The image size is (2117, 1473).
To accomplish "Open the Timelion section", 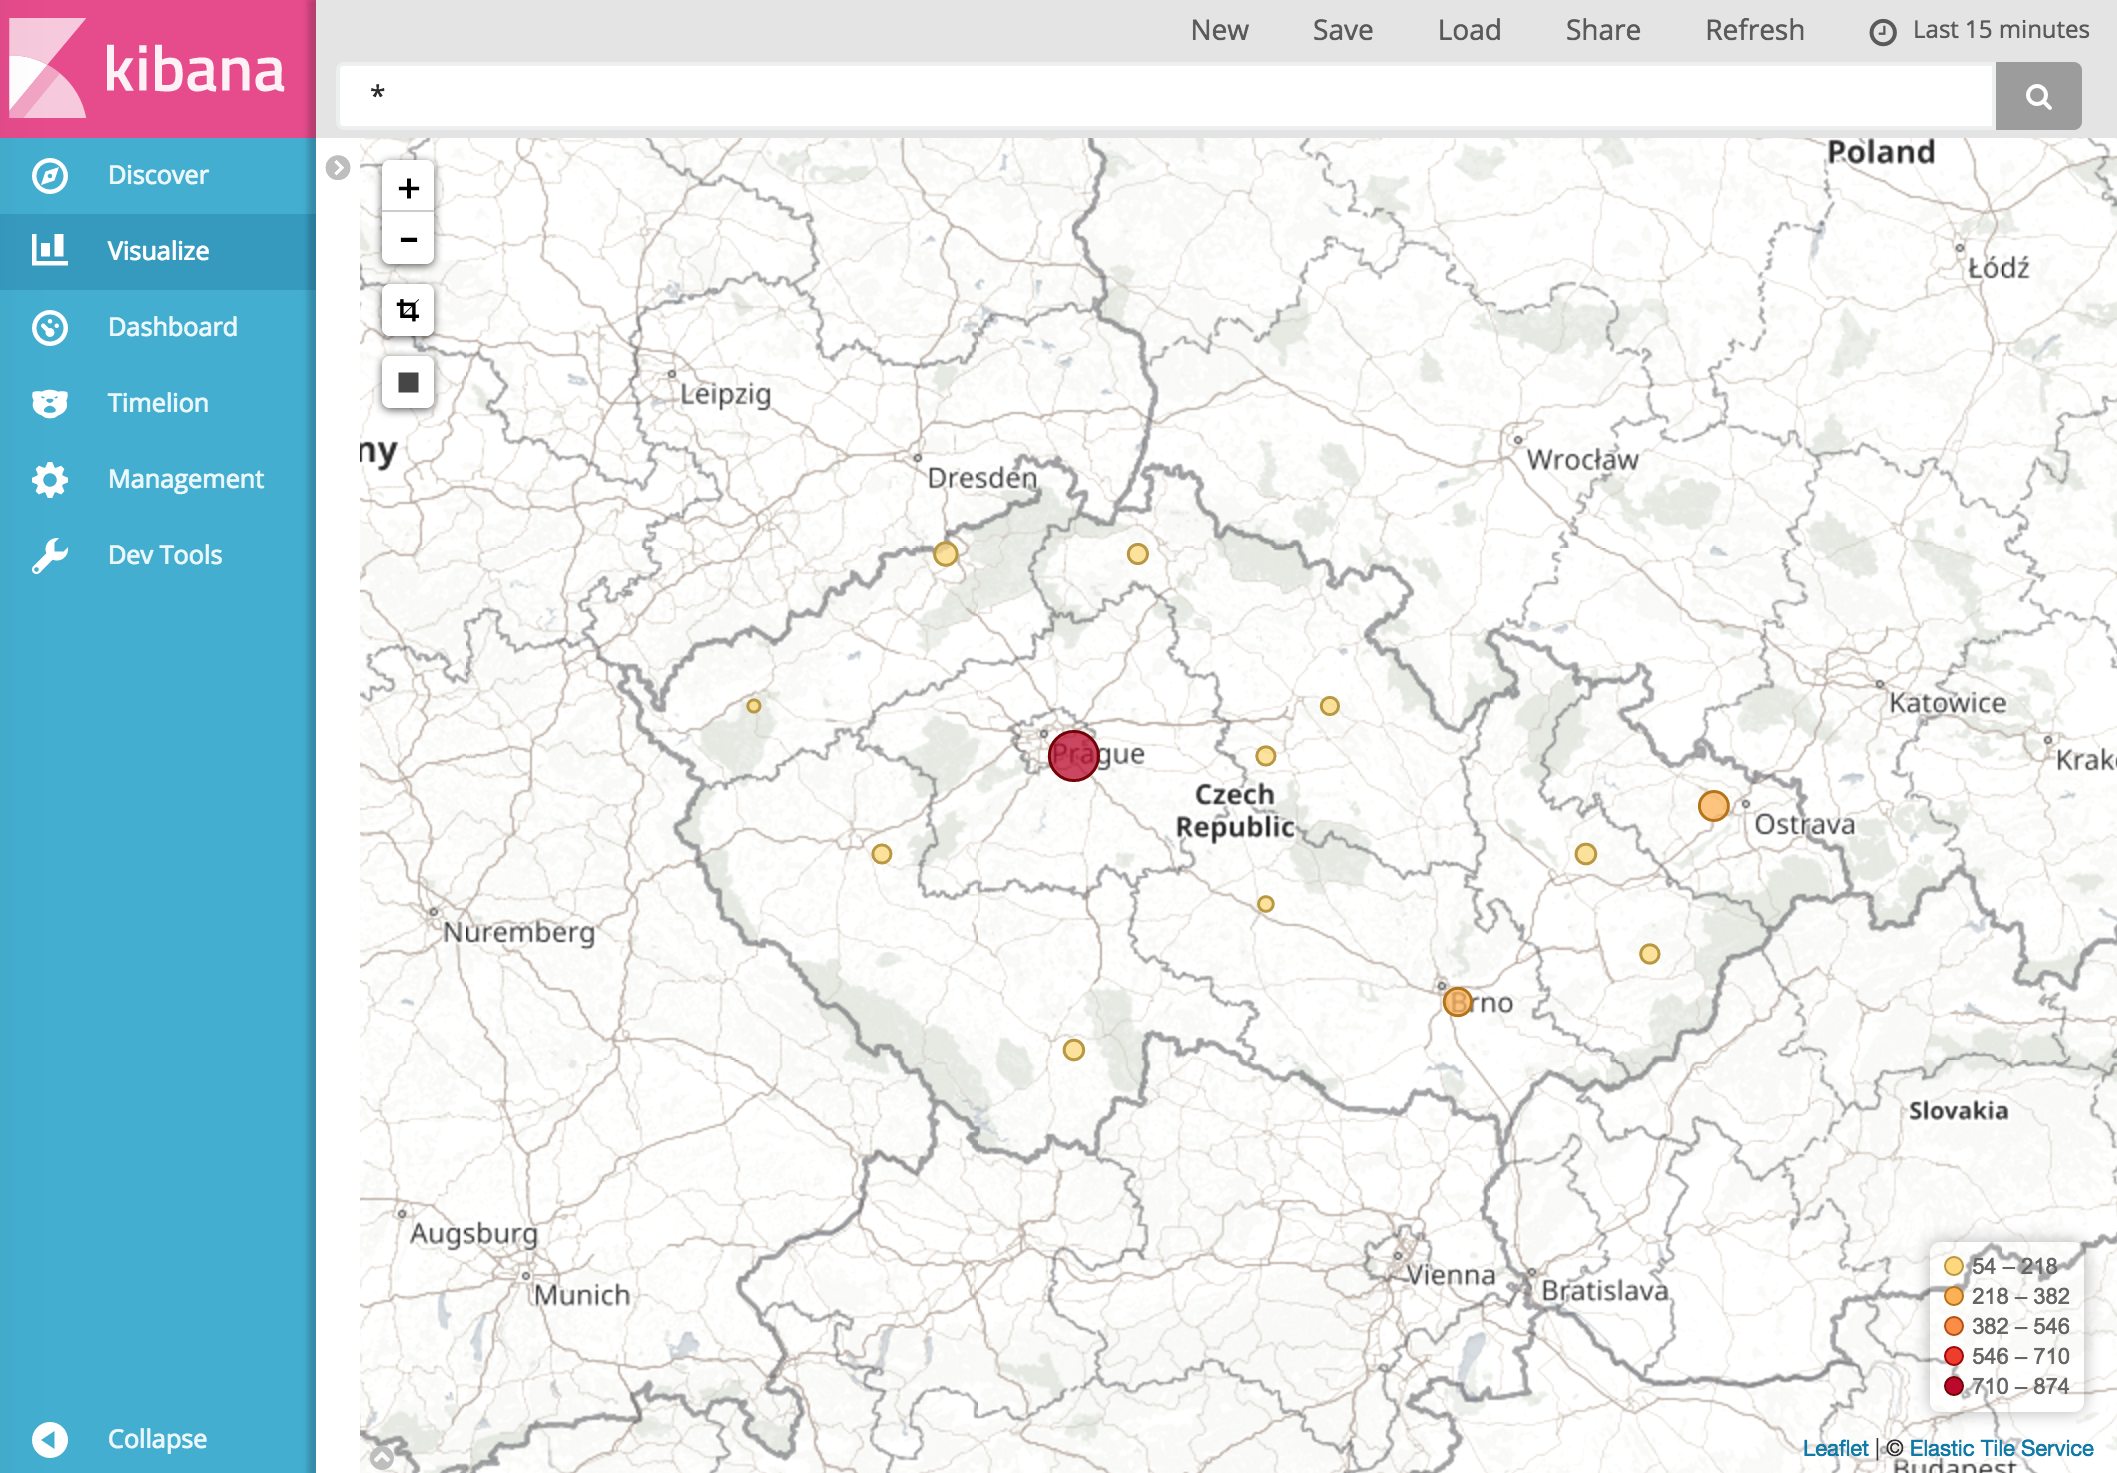I will point(158,403).
